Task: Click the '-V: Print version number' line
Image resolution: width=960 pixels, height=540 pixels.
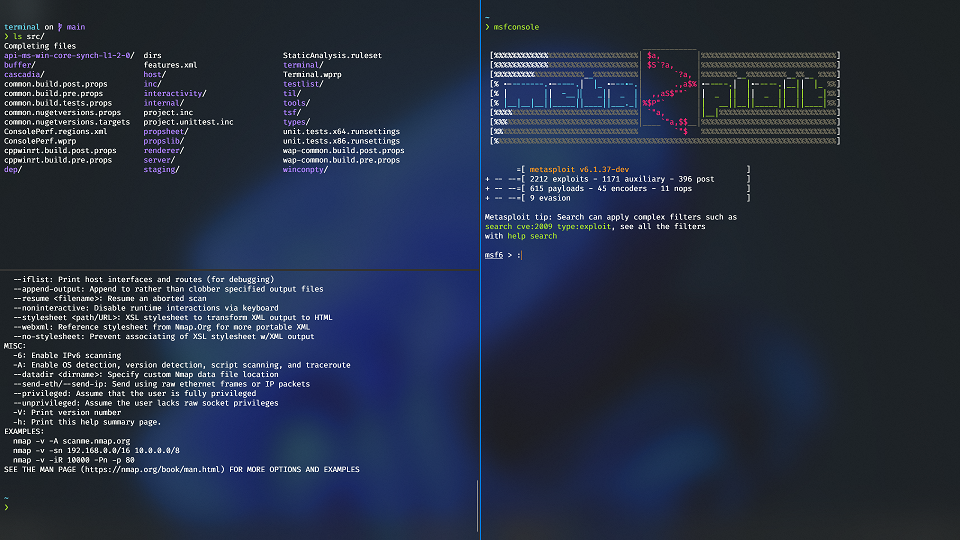Action: point(67,413)
